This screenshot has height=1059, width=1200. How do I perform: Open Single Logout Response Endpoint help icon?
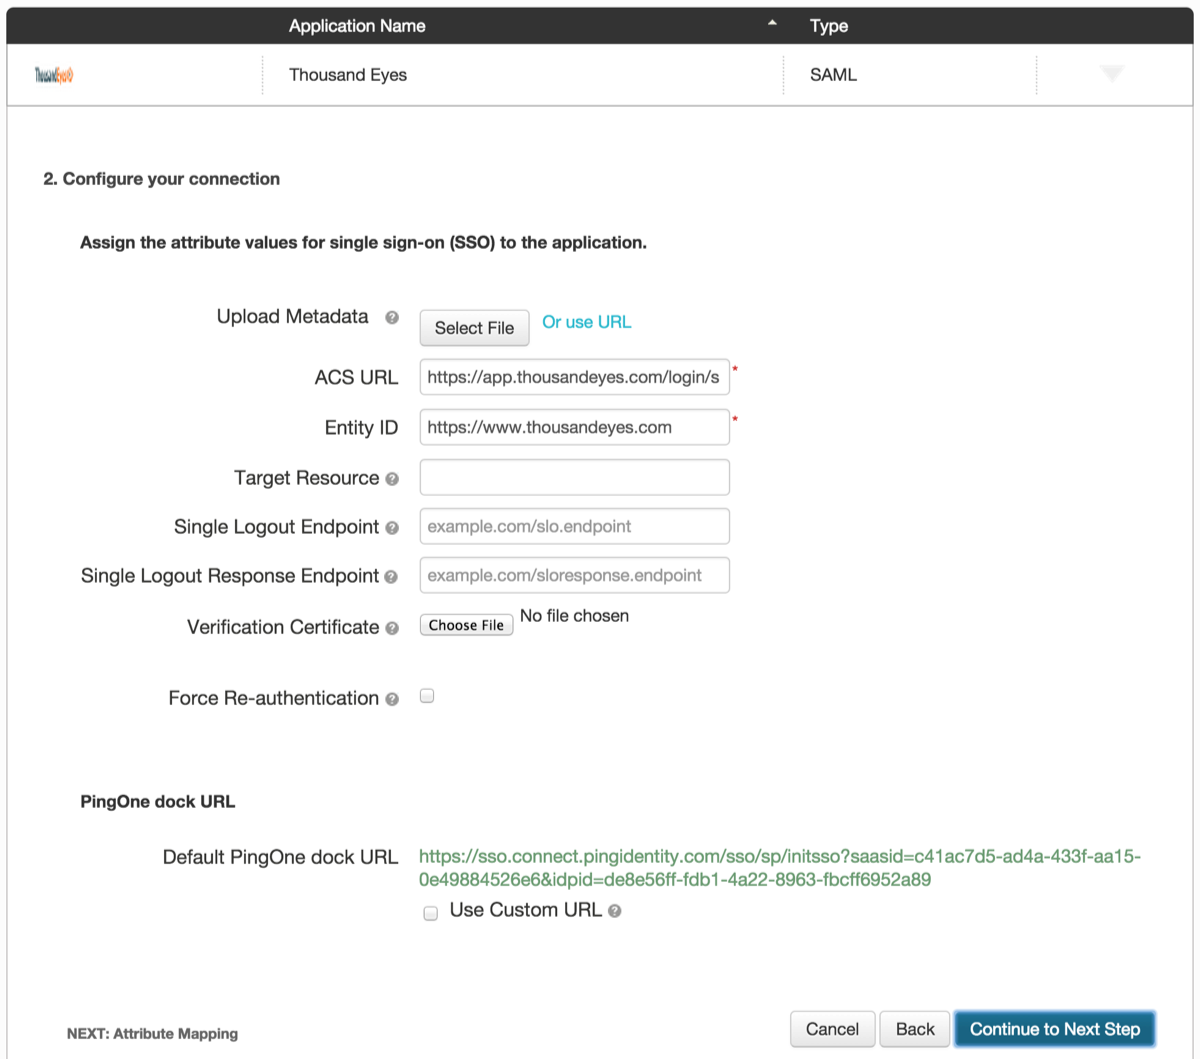point(391,577)
